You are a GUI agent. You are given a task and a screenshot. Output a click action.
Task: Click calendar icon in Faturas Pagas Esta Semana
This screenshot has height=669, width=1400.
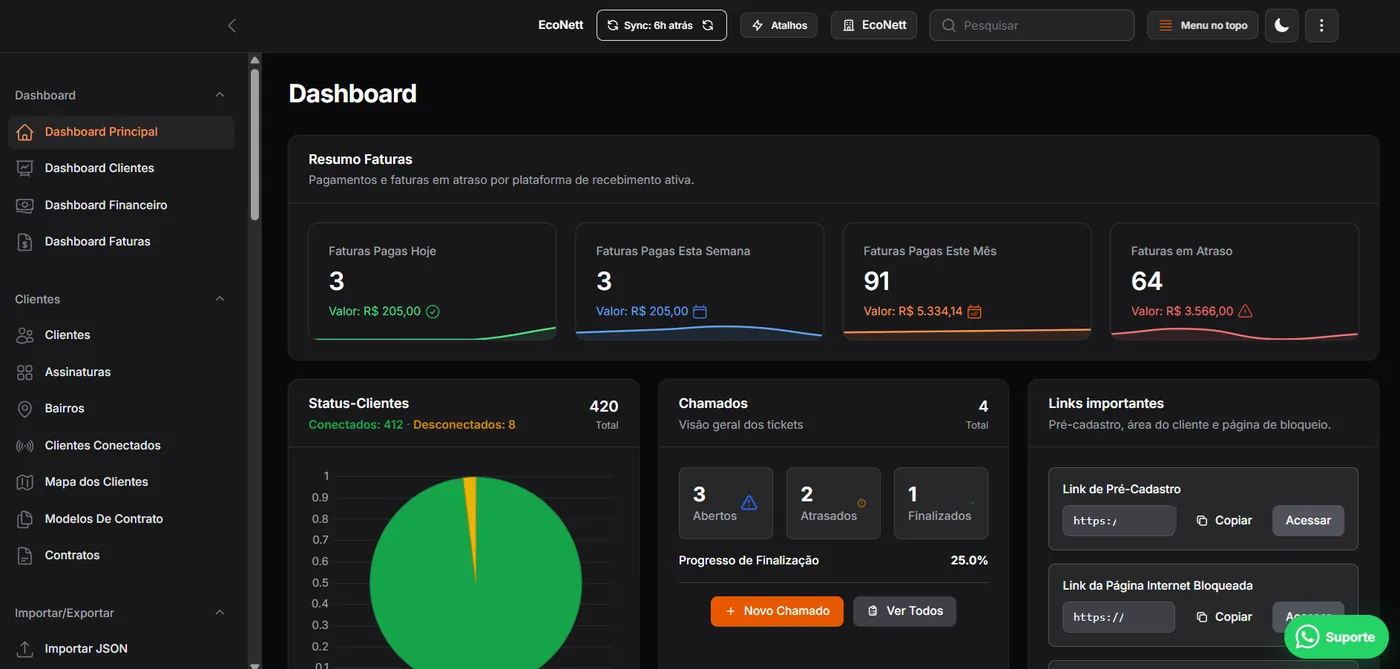(x=700, y=311)
